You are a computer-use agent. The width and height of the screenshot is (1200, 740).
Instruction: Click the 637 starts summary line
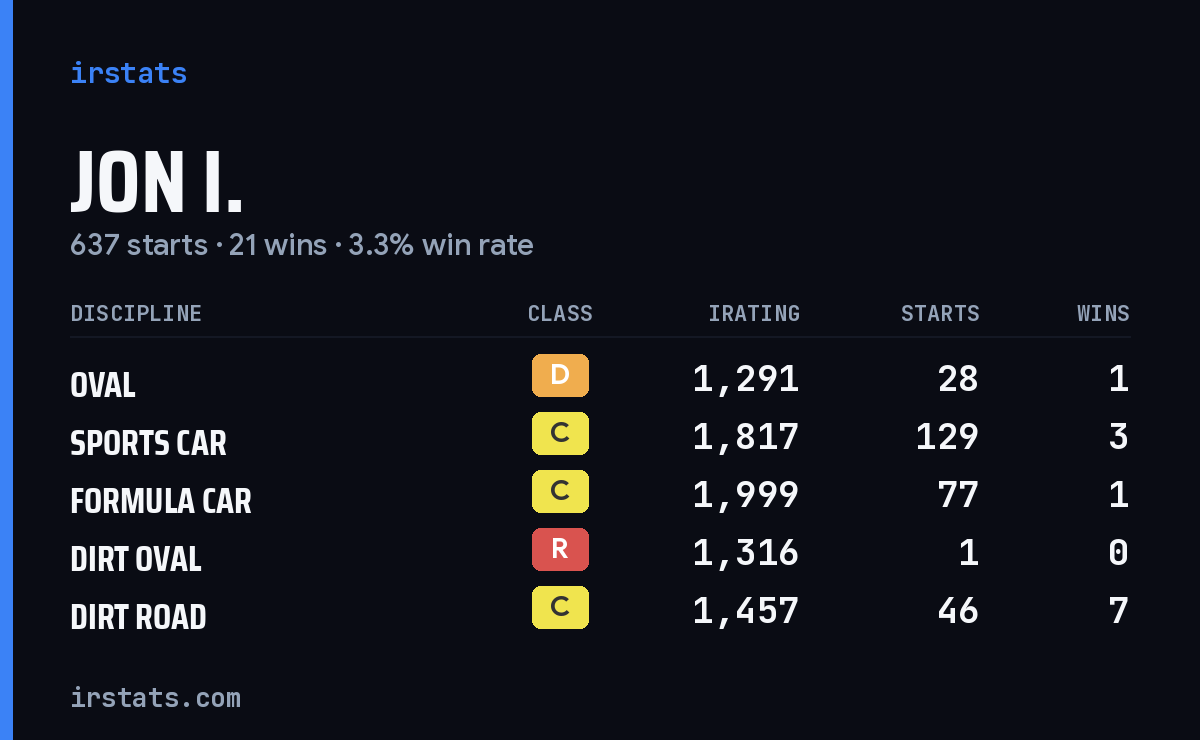coord(302,245)
